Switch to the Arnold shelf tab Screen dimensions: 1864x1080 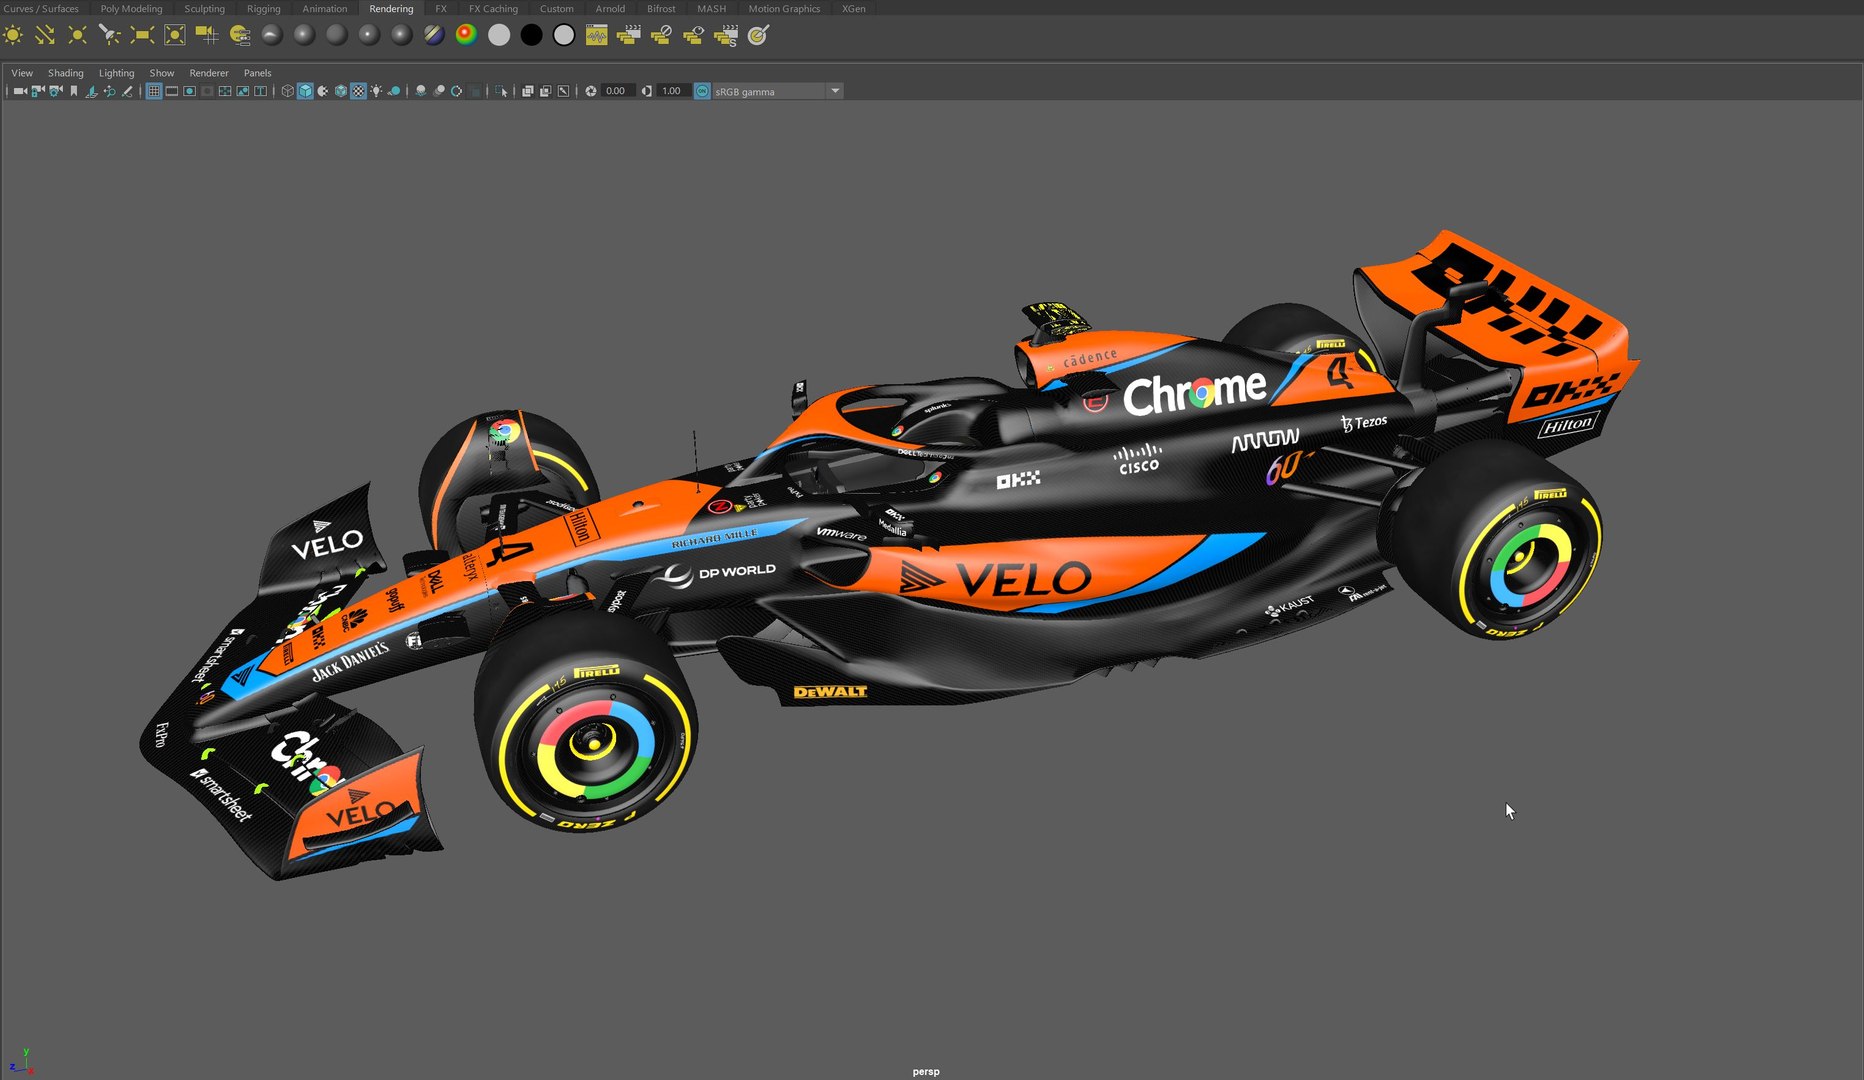click(x=610, y=8)
